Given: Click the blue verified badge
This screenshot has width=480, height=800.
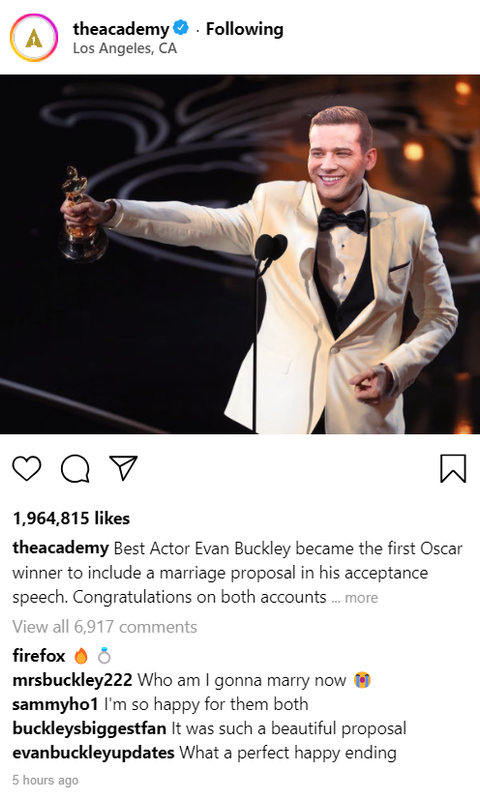Looking at the screenshot, I should (181, 28).
